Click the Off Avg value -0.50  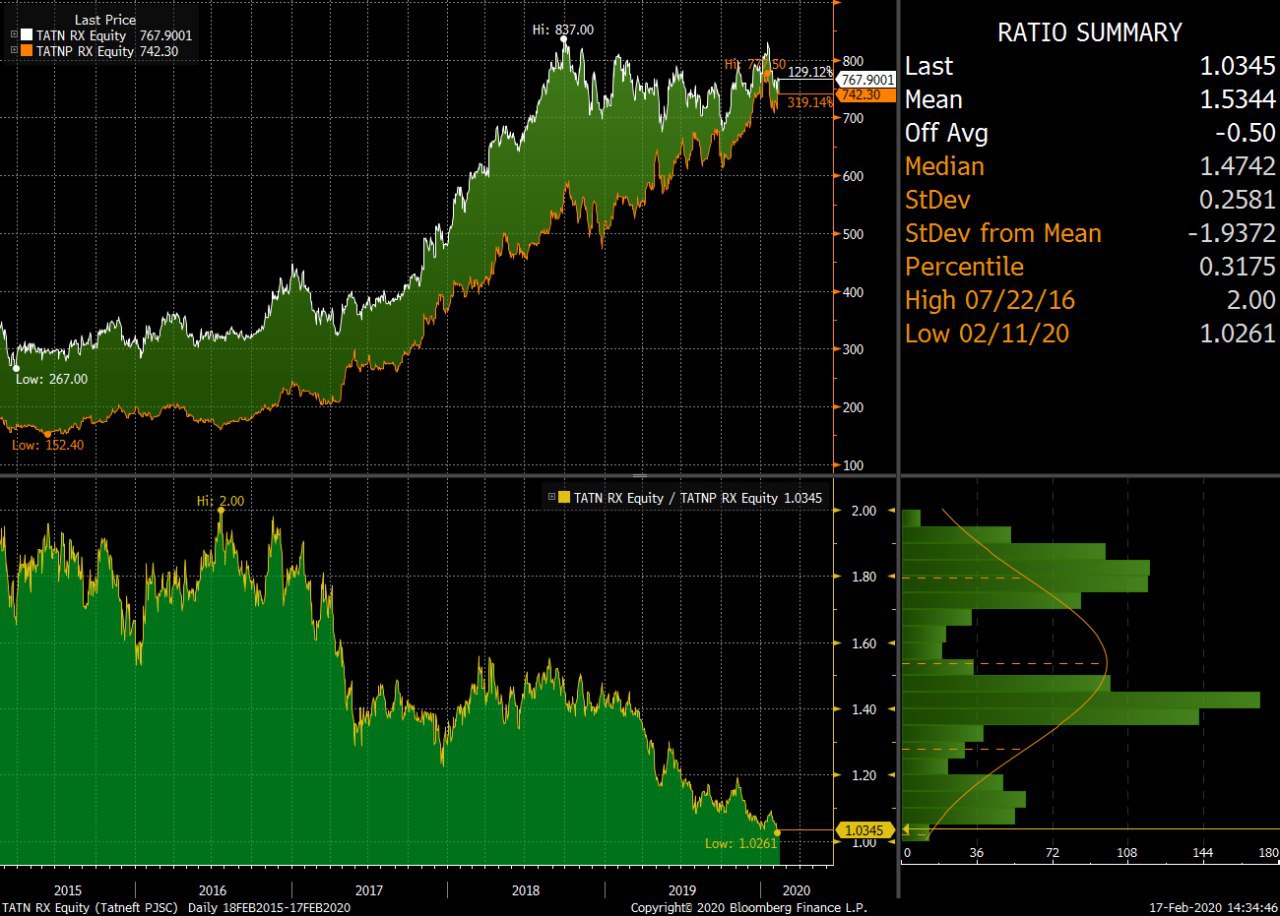pos(1246,133)
